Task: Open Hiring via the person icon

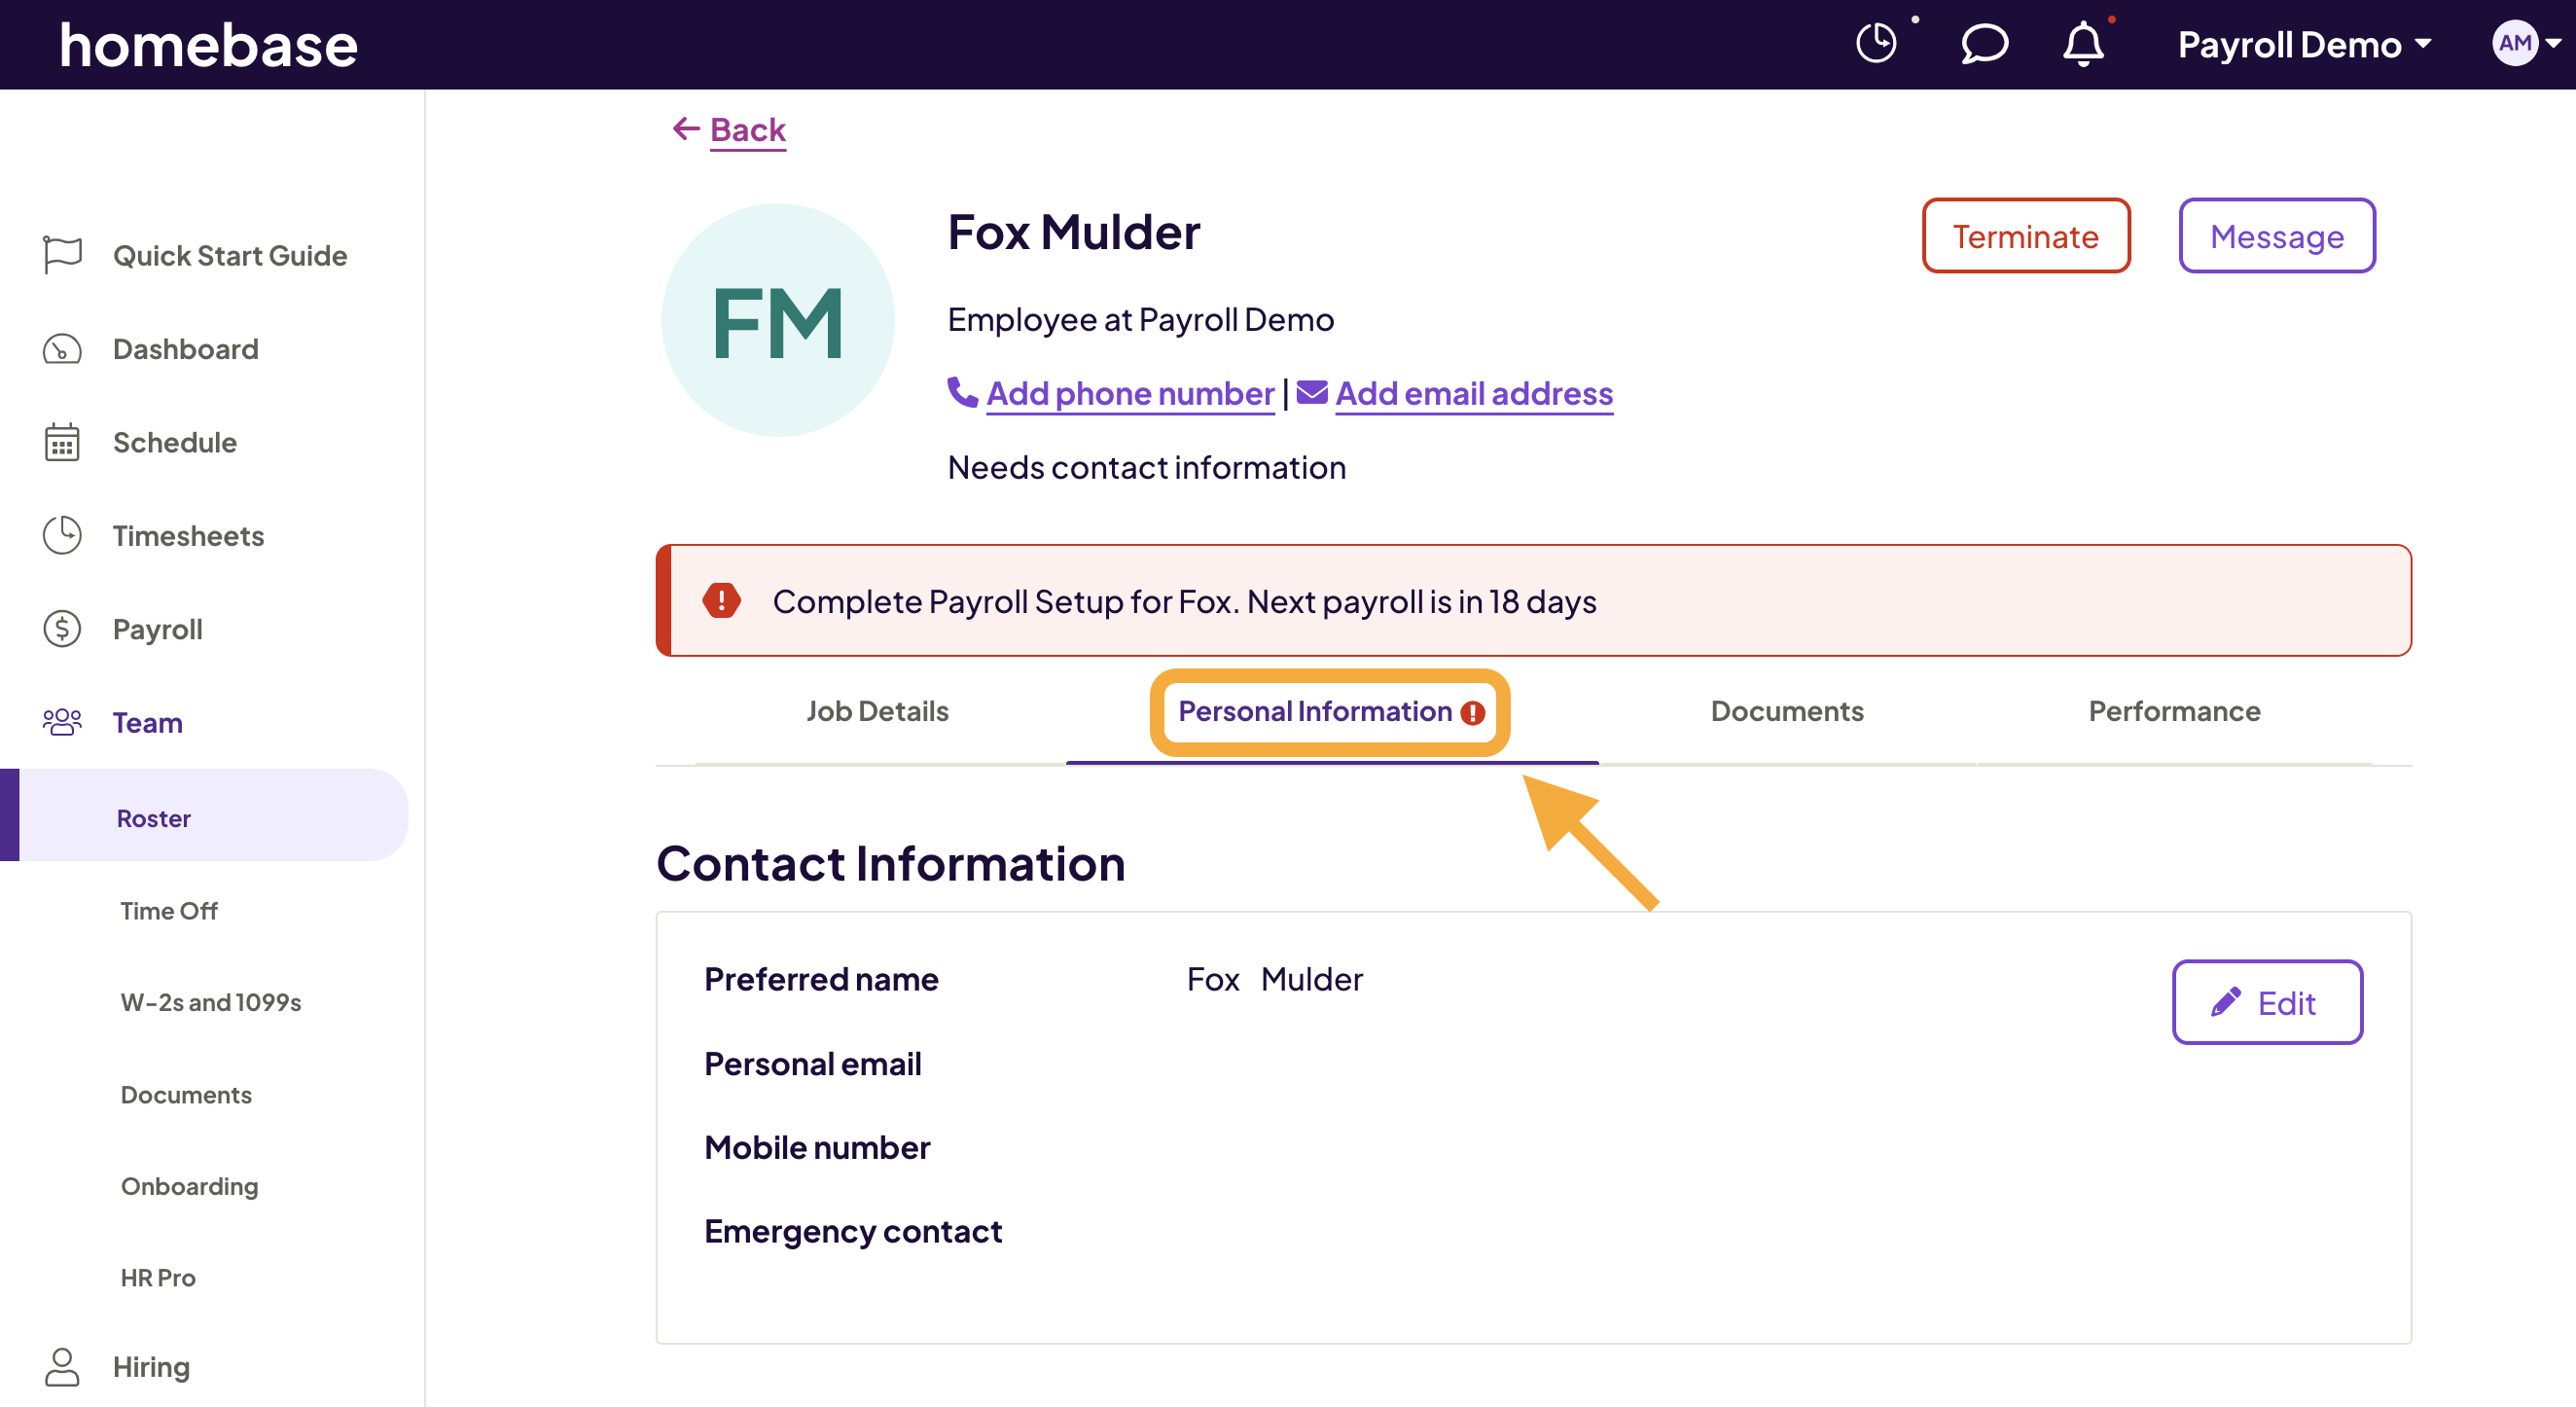Action: (x=61, y=1366)
